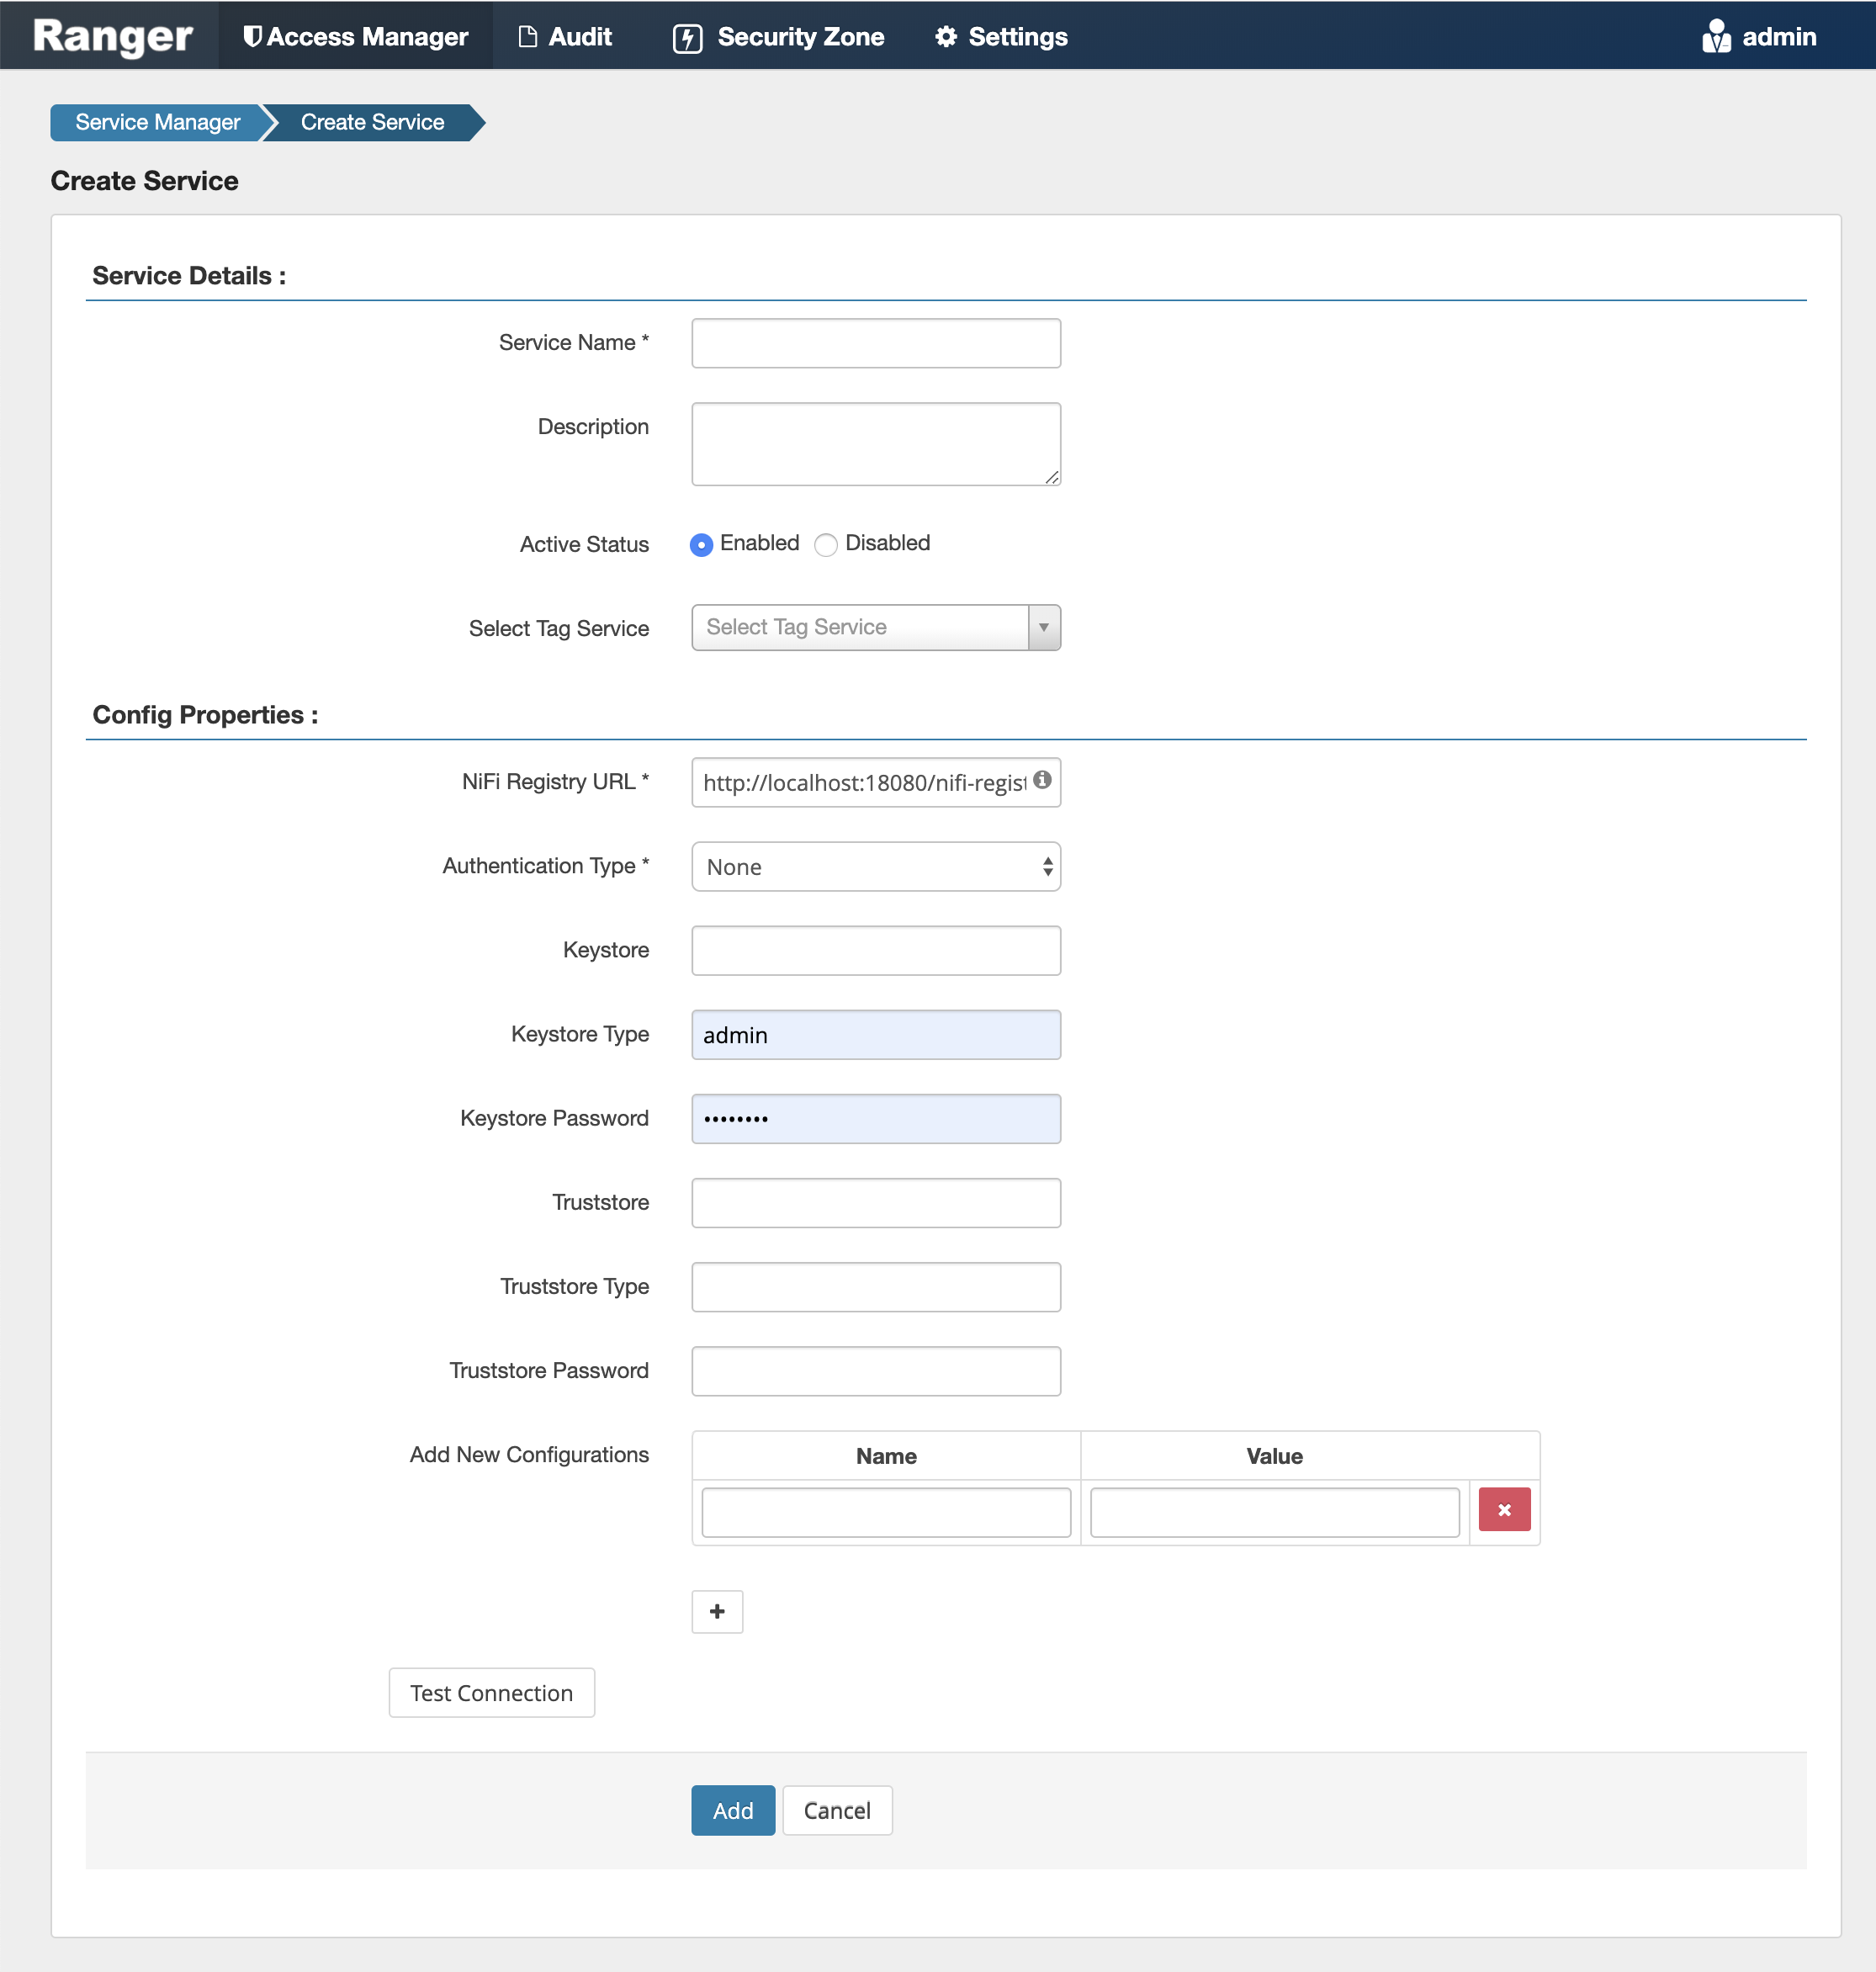Image resolution: width=1876 pixels, height=1972 pixels.
Task: Open the Authentication Type dropdown
Action: point(875,866)
